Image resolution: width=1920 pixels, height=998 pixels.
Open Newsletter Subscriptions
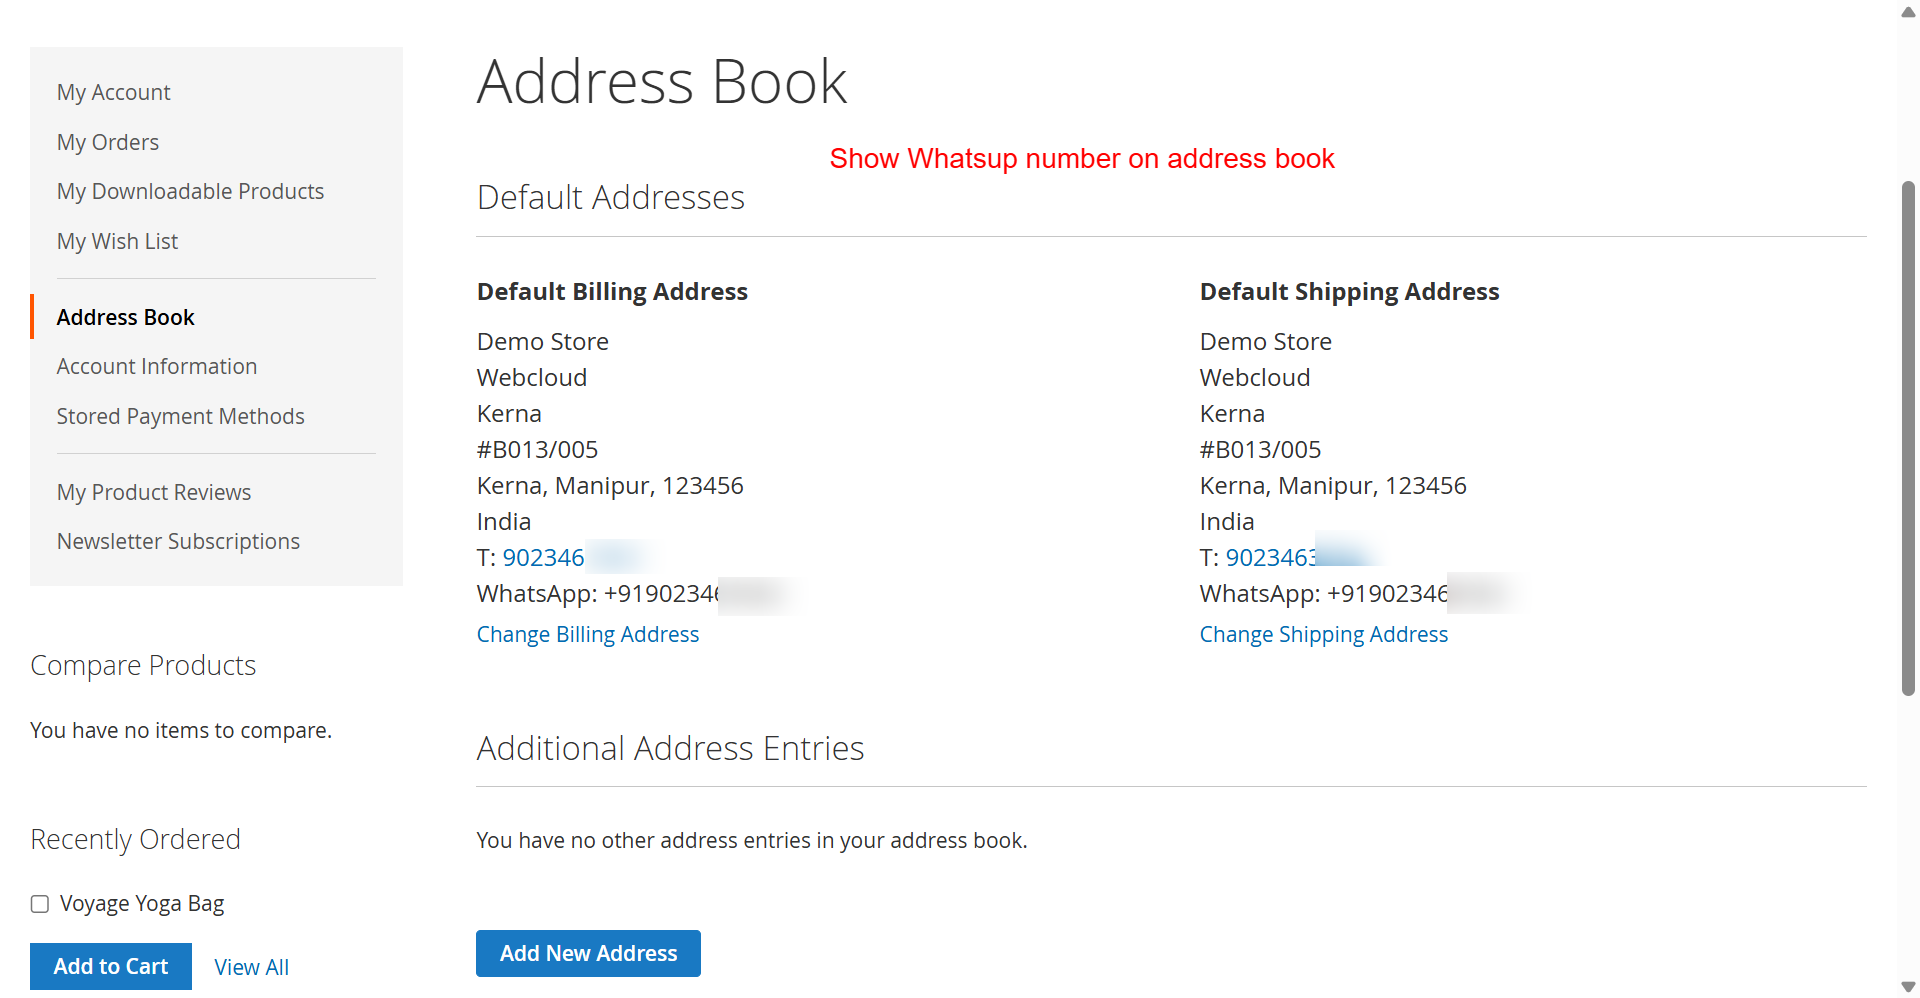[x=178, y=541]
